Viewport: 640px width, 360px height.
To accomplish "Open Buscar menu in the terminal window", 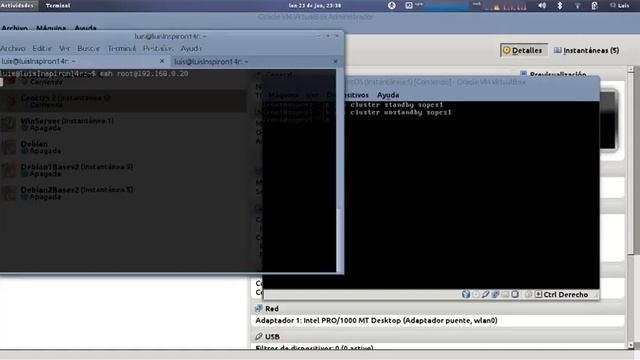I will pos(89,48).
